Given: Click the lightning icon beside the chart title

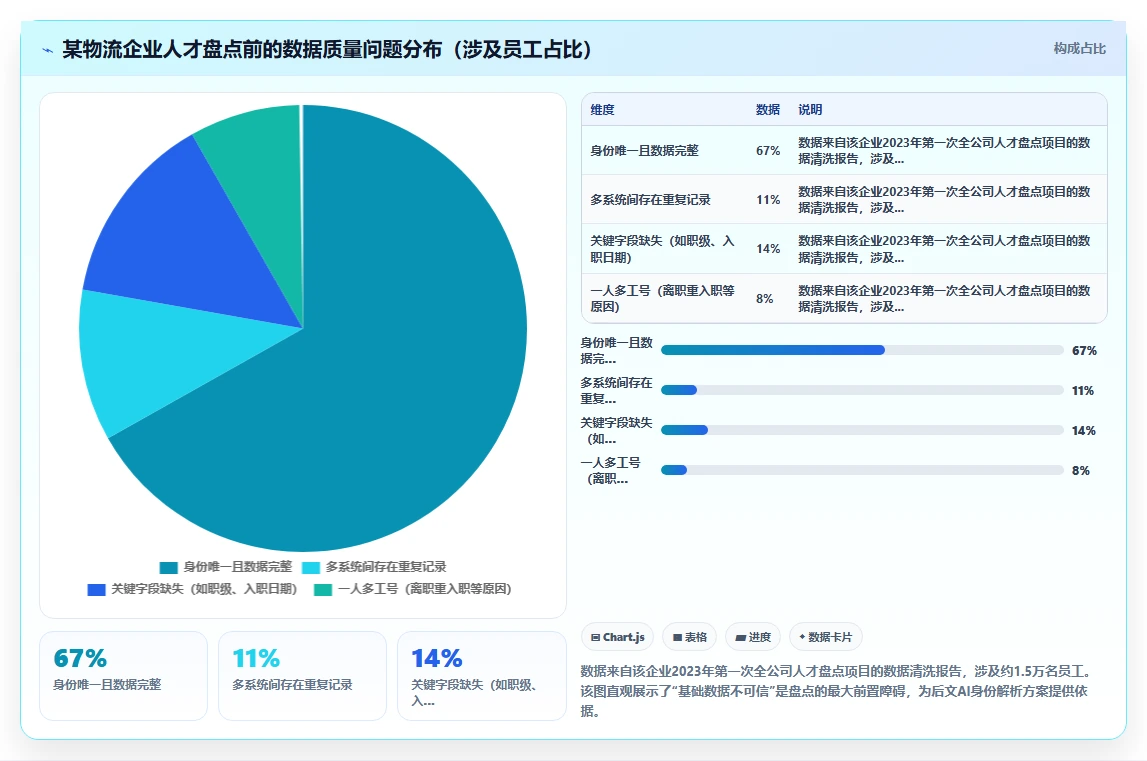Looking at the screenshot, I should tap(48, 50).
